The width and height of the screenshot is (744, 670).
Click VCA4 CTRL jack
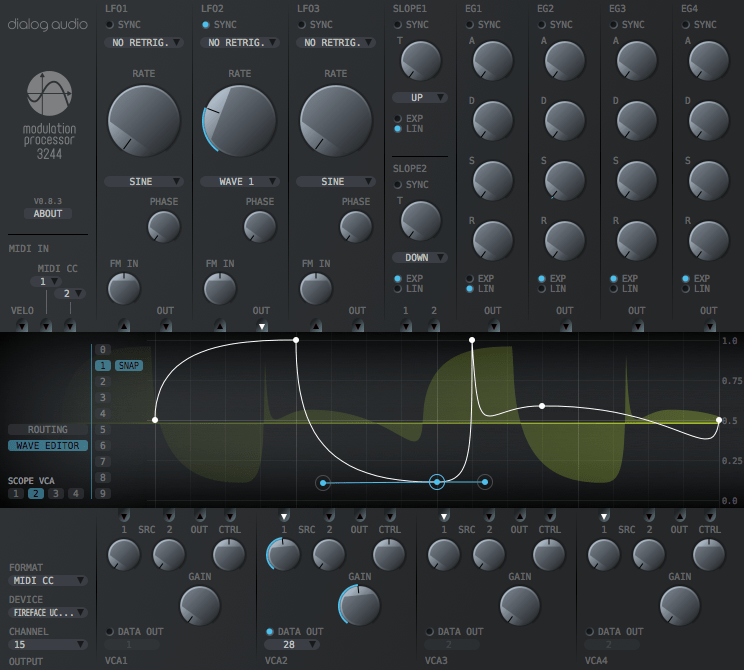pos(710,515)
